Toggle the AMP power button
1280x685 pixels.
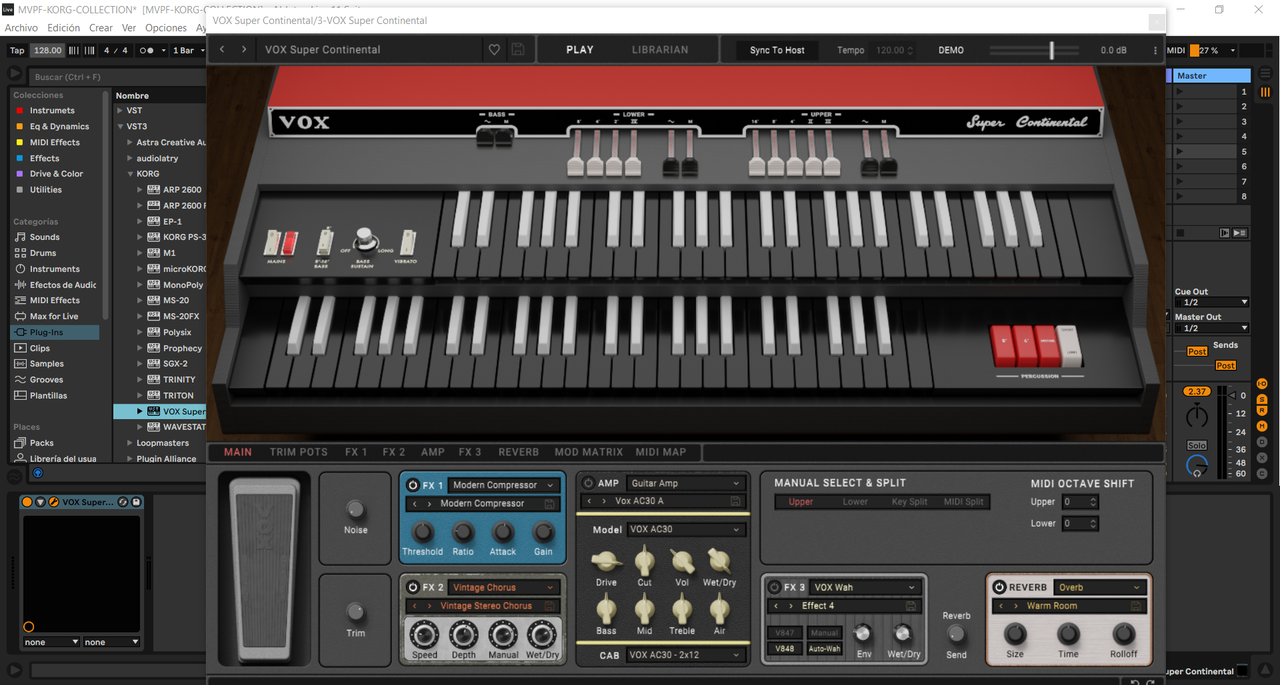point(588,483)
